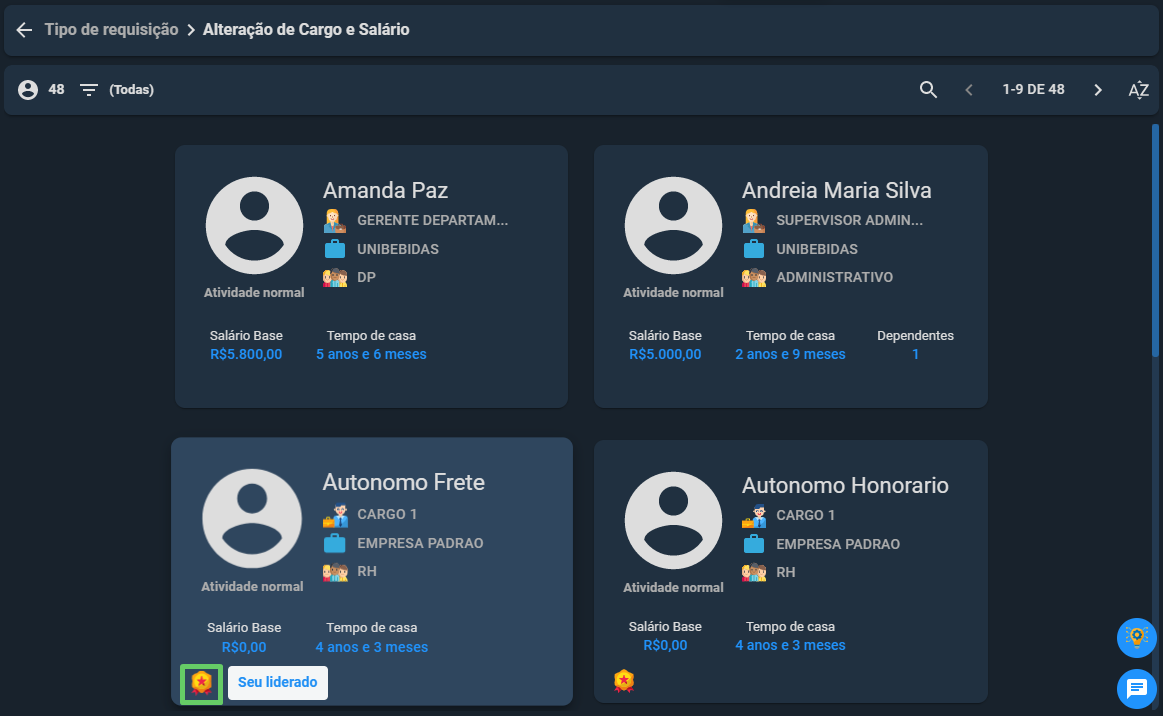Click the Seu liderado button
1163x716 pixels.
277,683
